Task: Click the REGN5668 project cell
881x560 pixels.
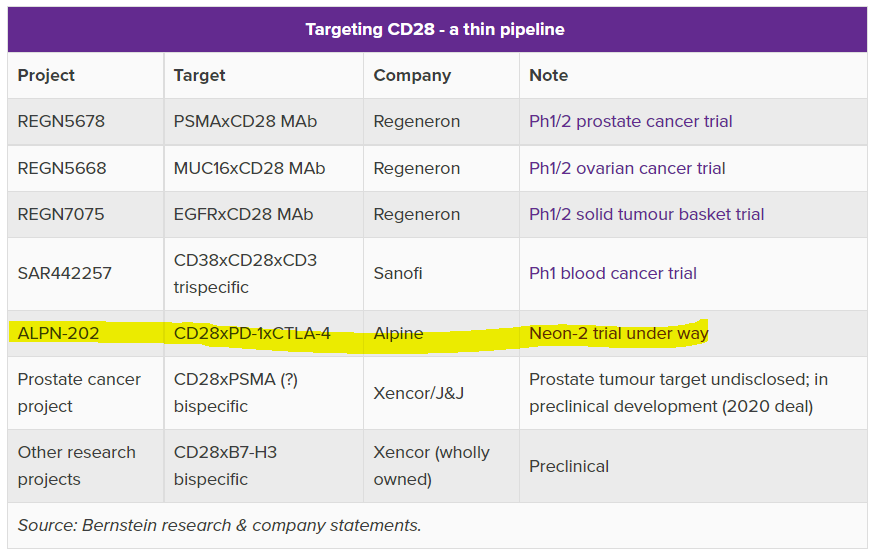Action: tap(61, 168)
